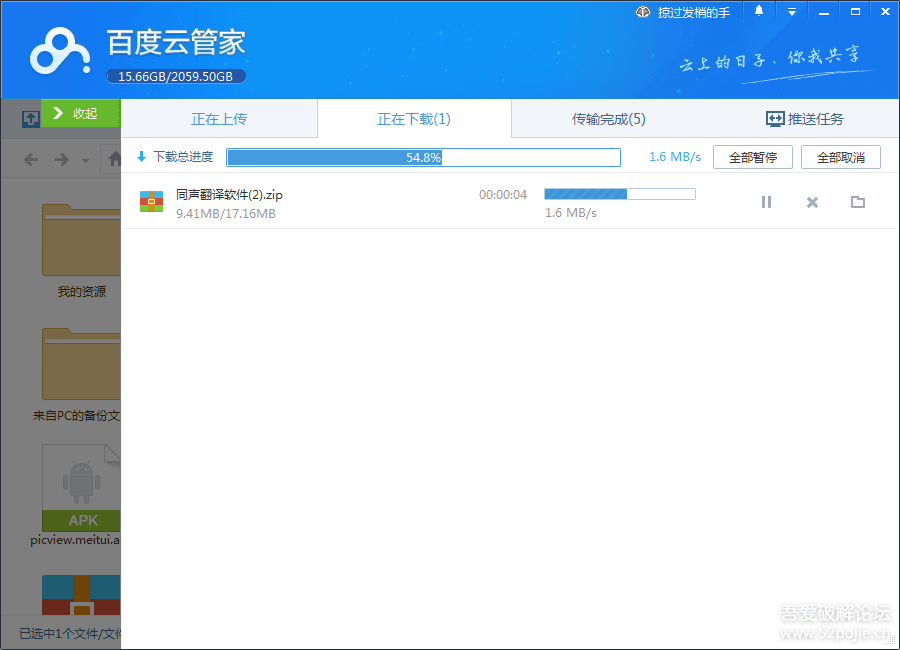This screenshot has height=650, width=900.
Task: Click the remaining time 00:00:04
Action: tap(503, 195)
